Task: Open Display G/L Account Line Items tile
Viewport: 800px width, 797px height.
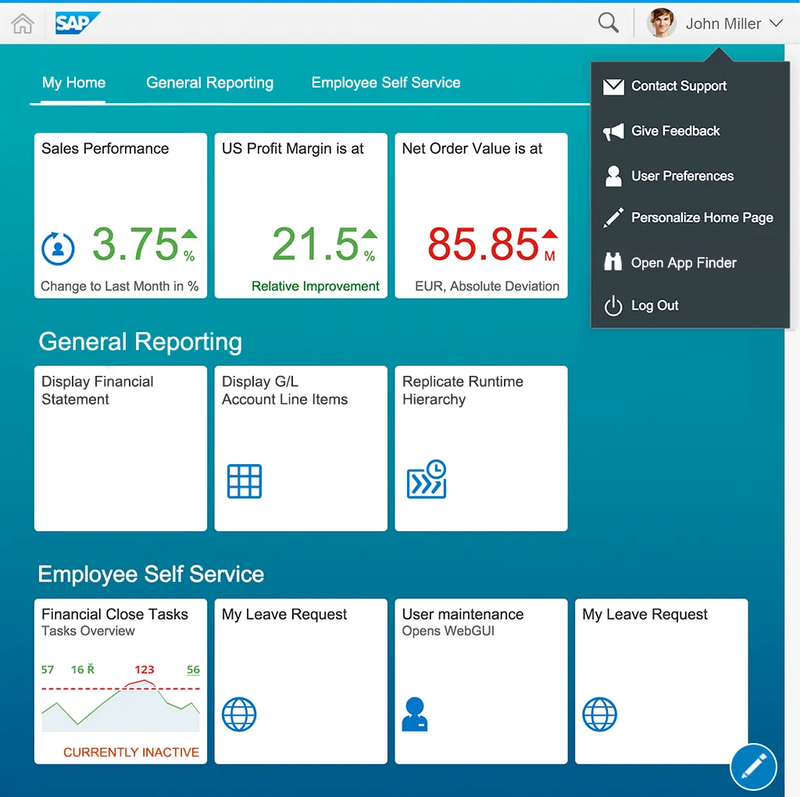Action: coord(301,449)
